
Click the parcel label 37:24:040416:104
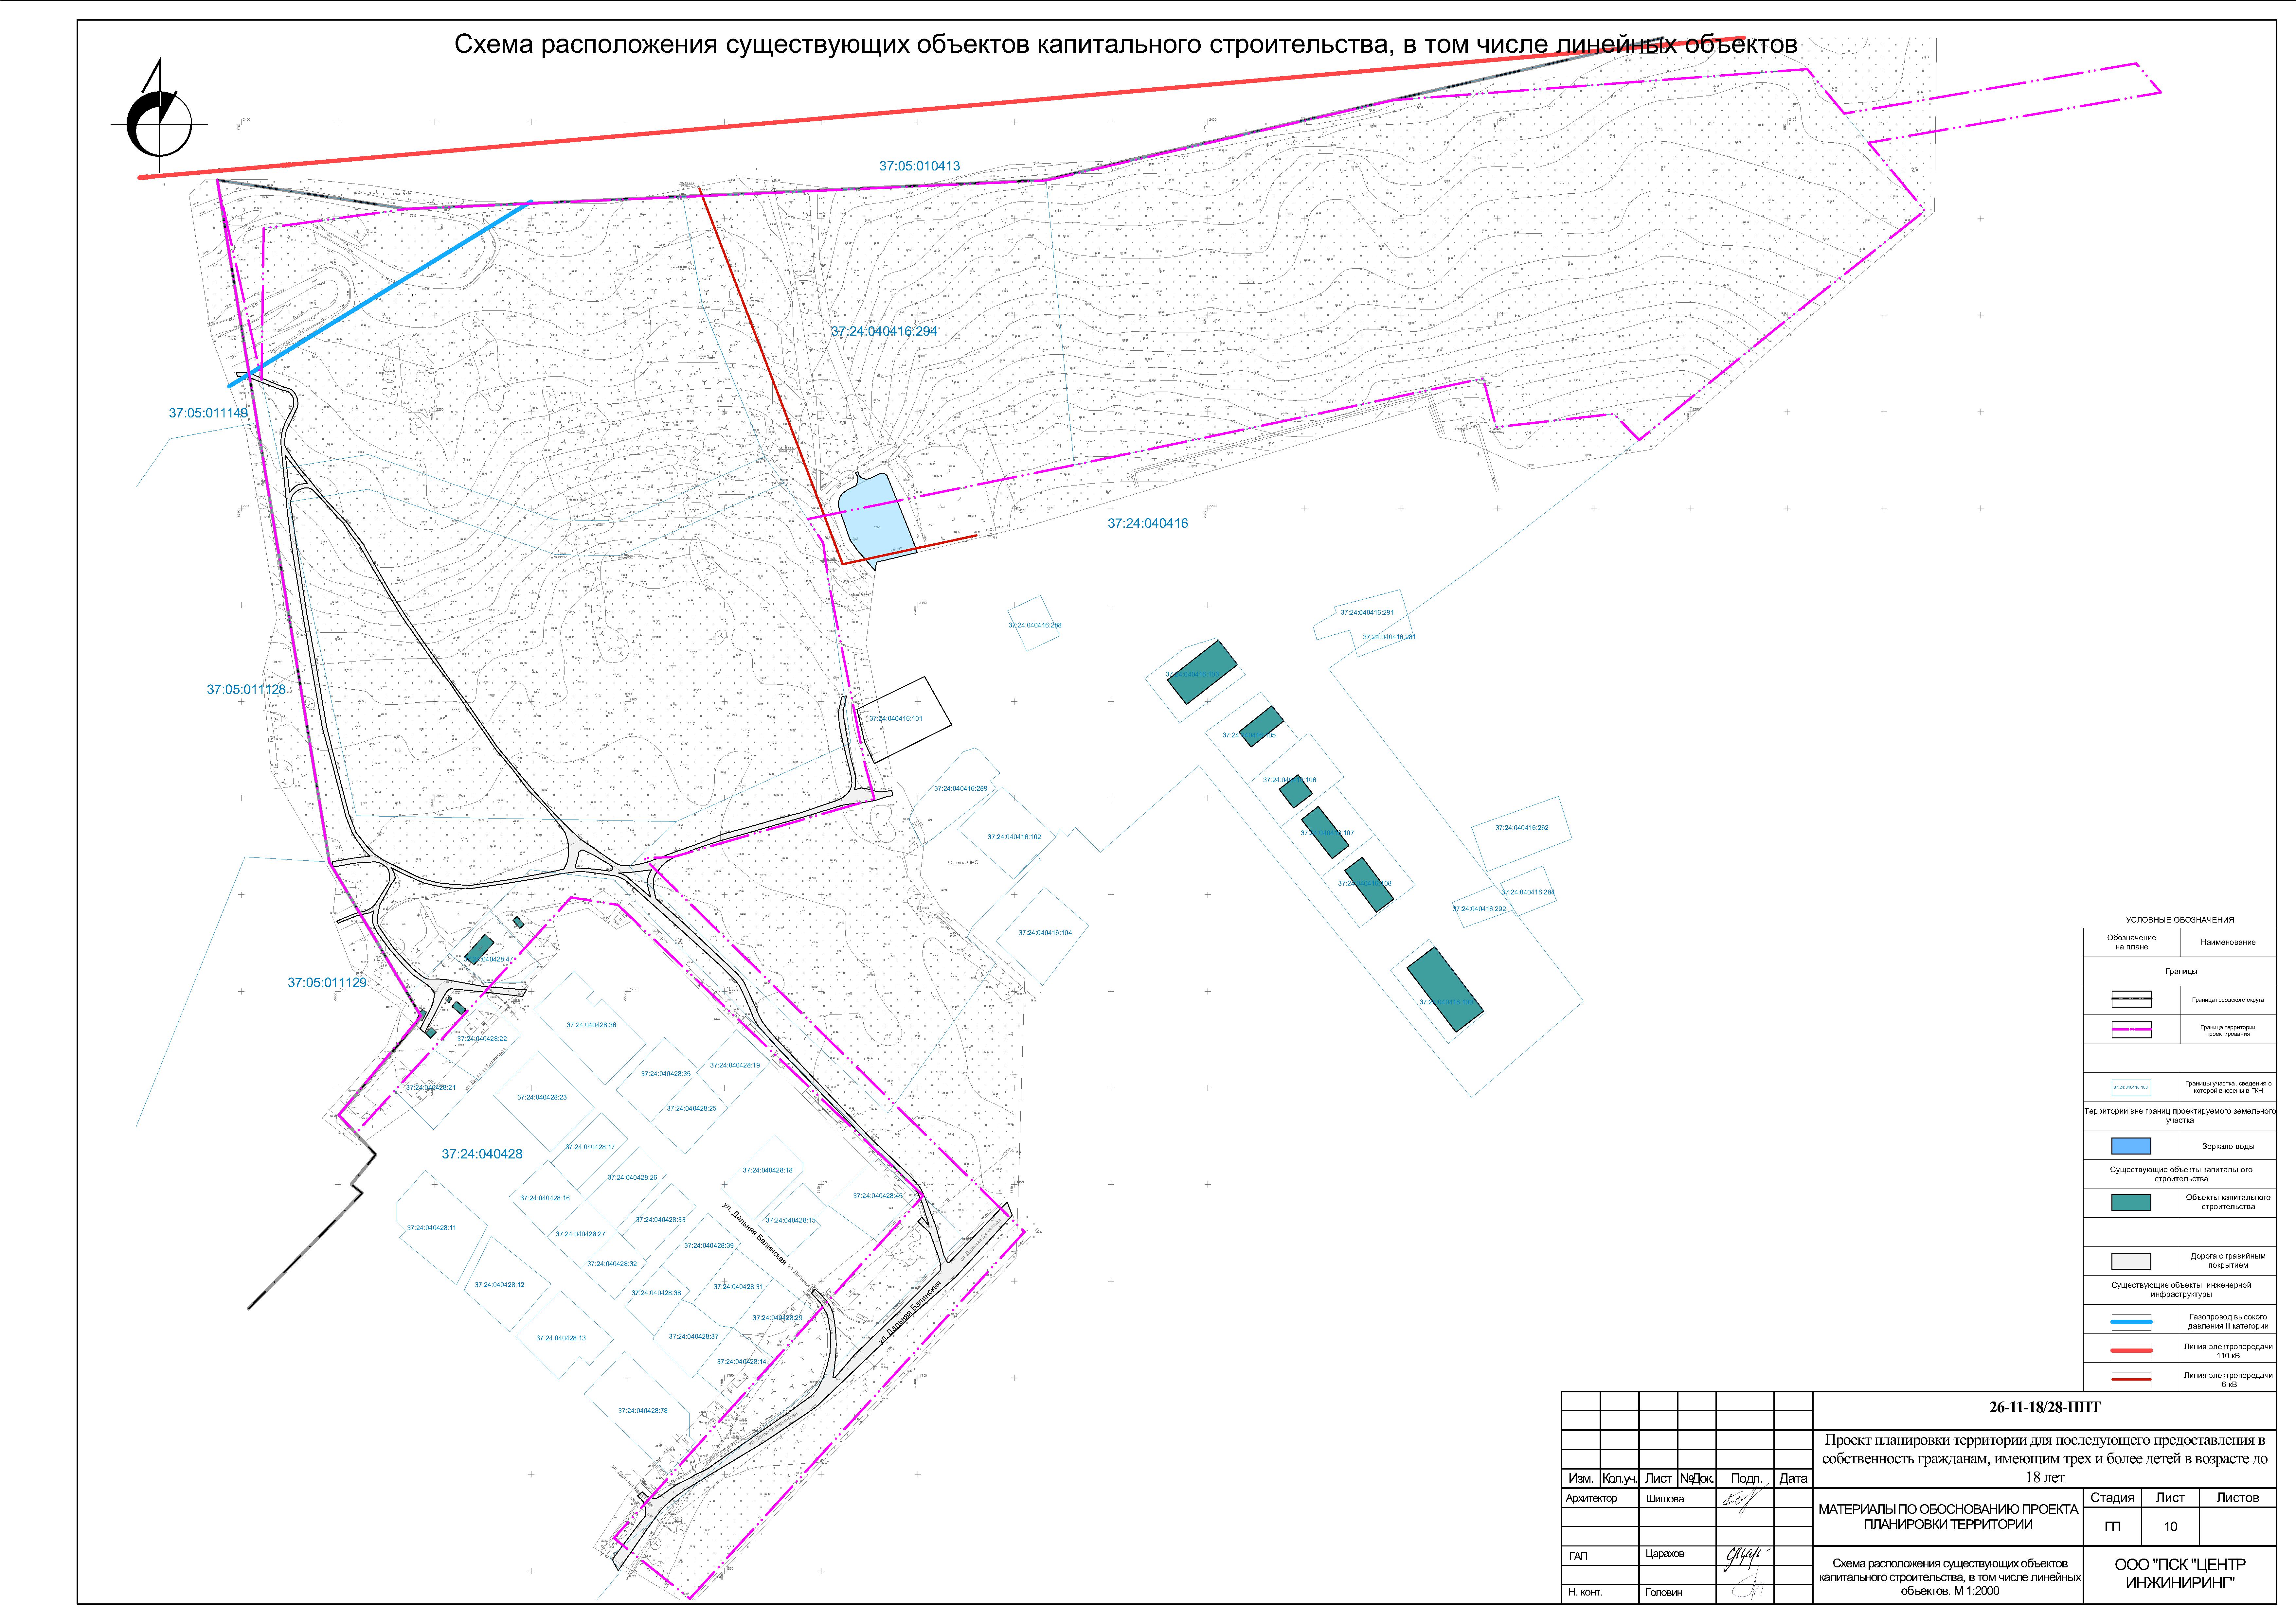pos(1045,933)
